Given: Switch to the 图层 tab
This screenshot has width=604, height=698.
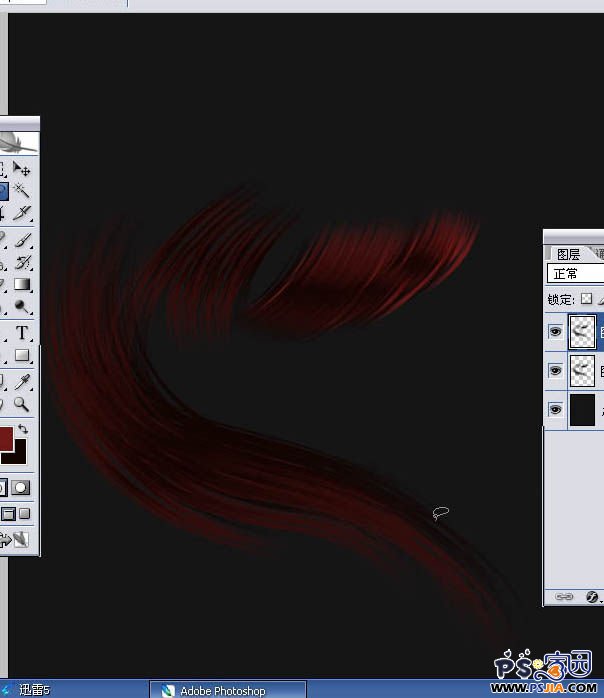Looking at the screenshot, I should 568,254.
